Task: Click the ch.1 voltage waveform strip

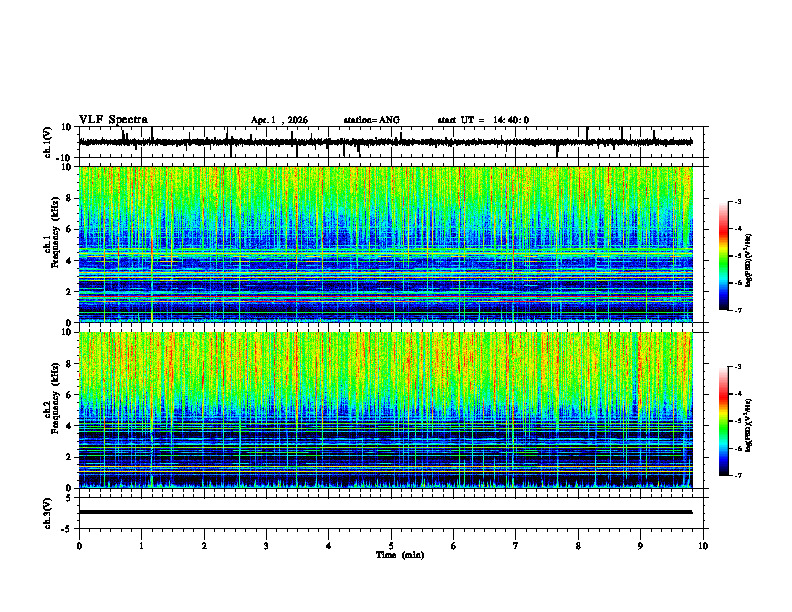Action: pos(386,142)
